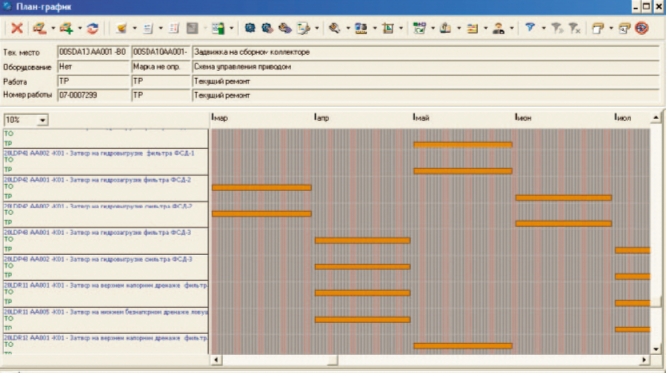This screenshot has height=376, width=668.
Task: Open dropdown arrow beside blue filter icon
Action: click(543, 29)
